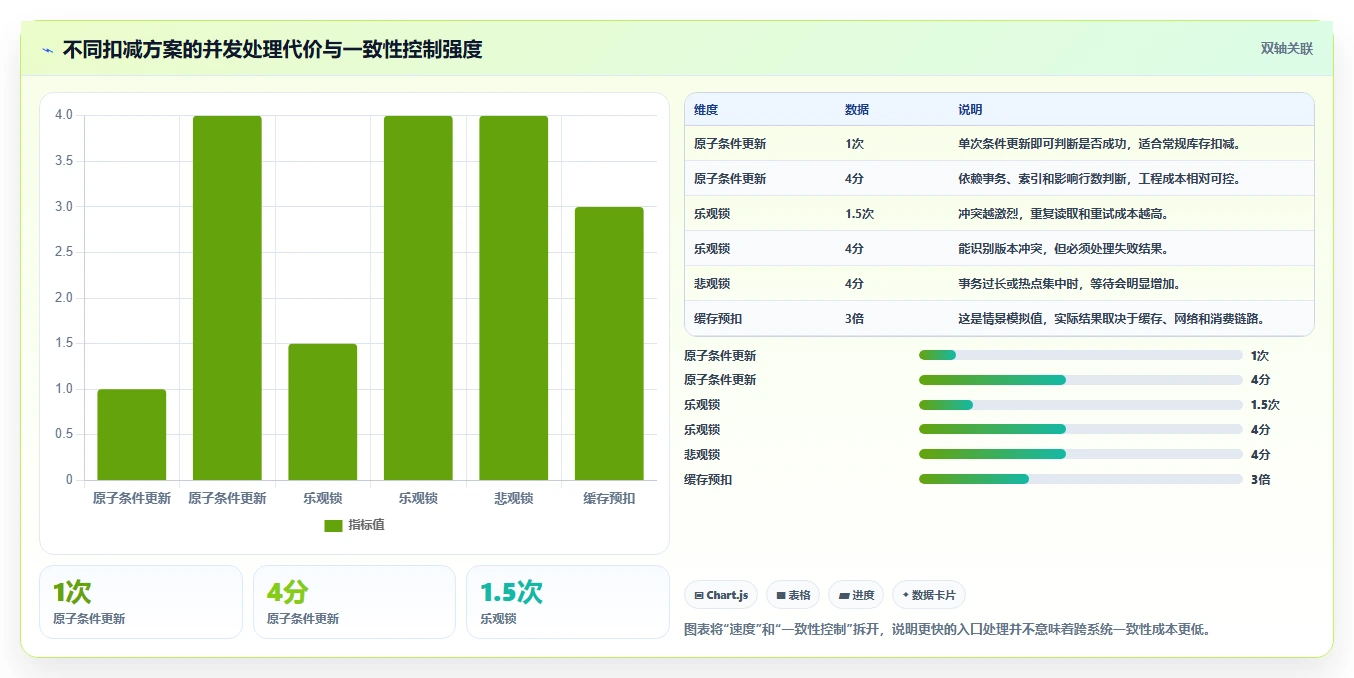Click the 乐观锁 progress bar showing 4分
This screenshot has height=678, width=1354.
click(x=1080, y=430)
